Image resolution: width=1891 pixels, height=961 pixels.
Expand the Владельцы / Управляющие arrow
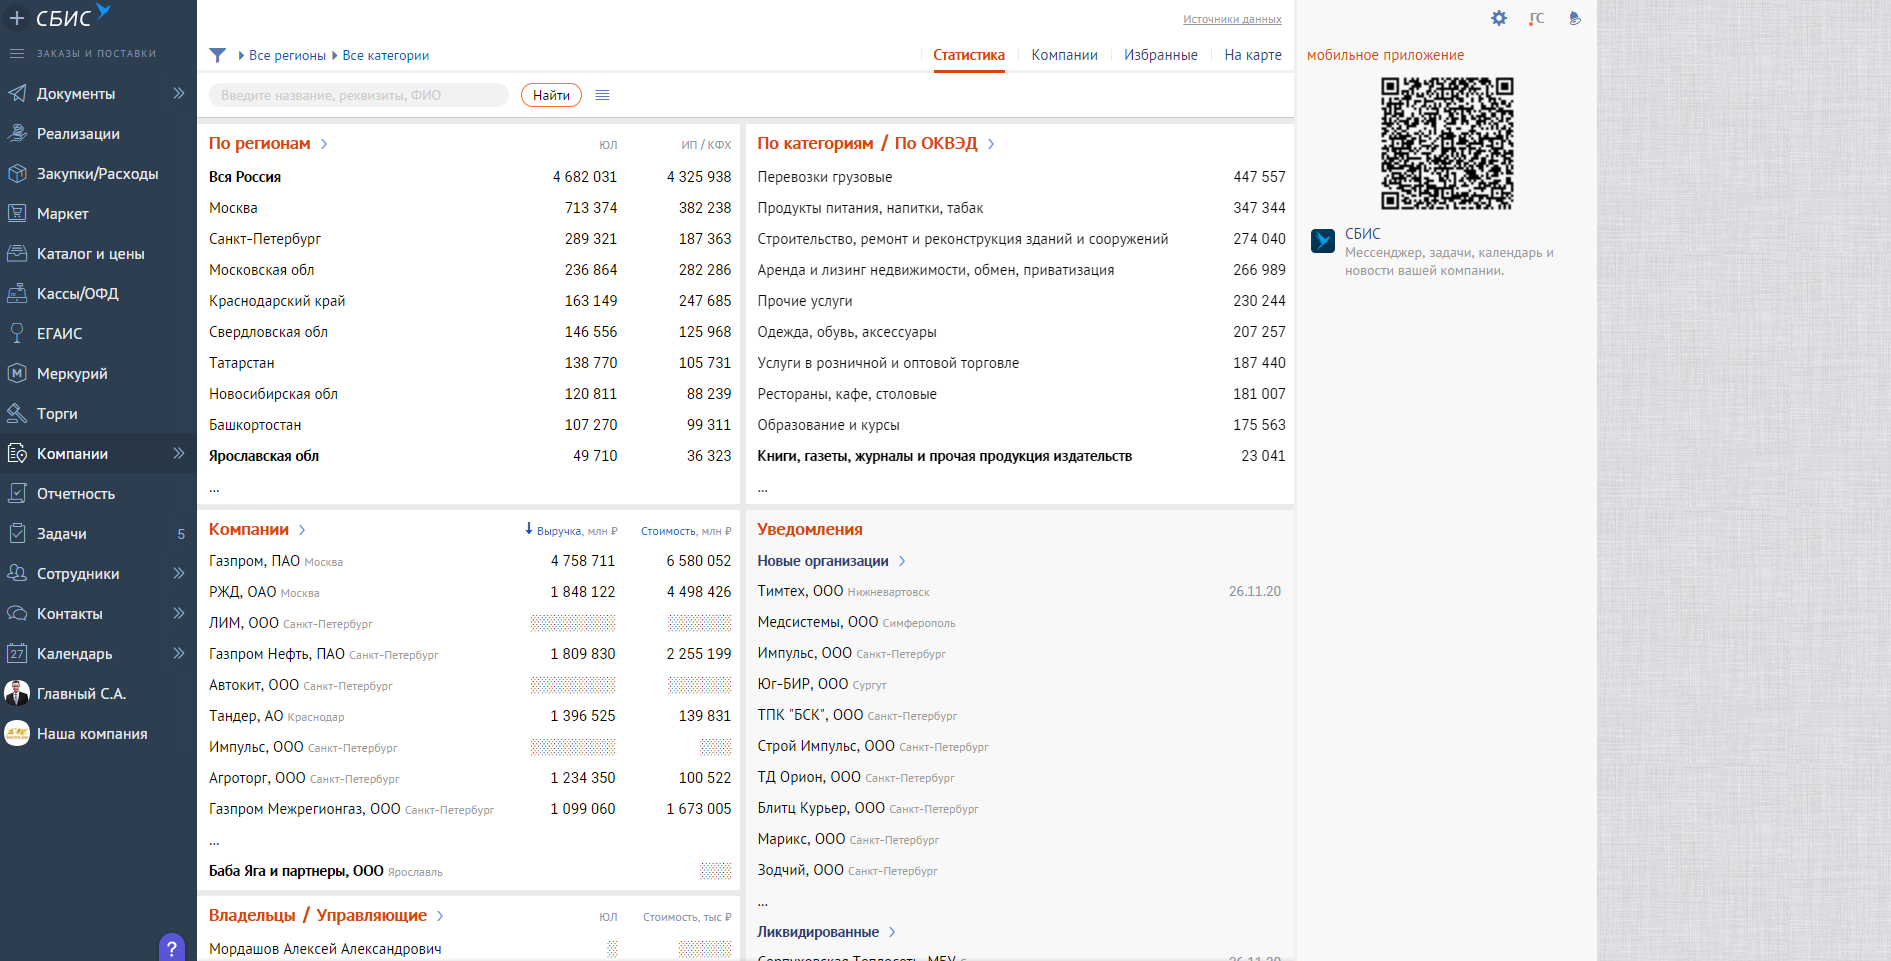[x=440, y=916]
